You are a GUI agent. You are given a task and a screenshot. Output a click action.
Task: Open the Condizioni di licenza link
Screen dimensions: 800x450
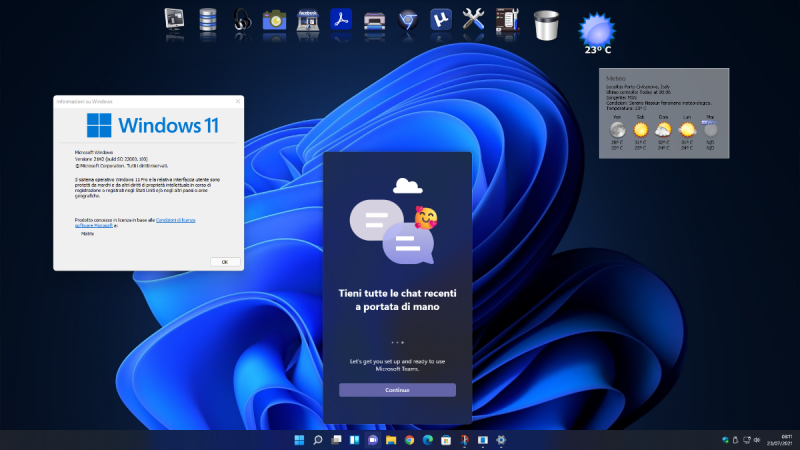click(175, 220)
